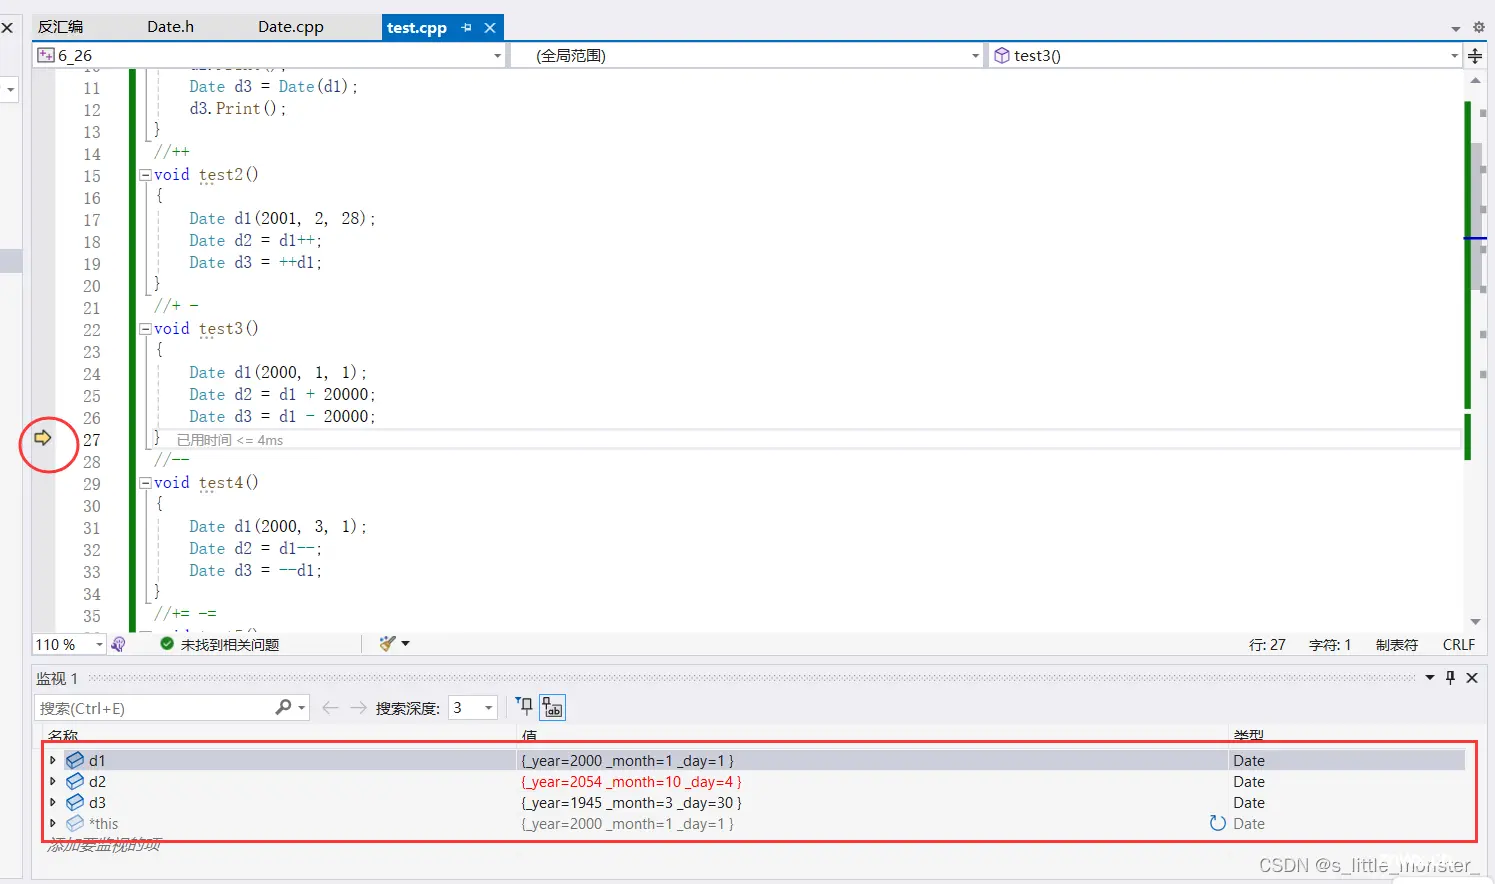Image resolution: width=1495 pixels, height=884 pixels.
Task: Click the d3 object cube icon
Action: (75, 802)
